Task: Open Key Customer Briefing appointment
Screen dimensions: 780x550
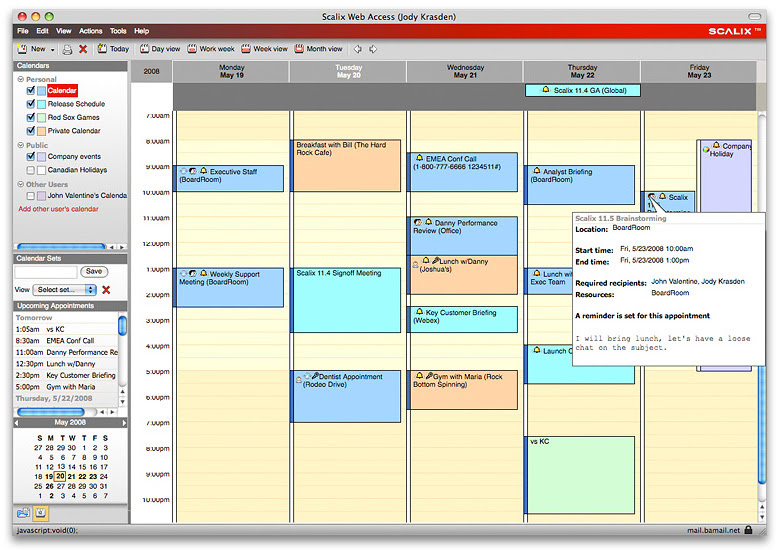Action: (x=463, y=319)
